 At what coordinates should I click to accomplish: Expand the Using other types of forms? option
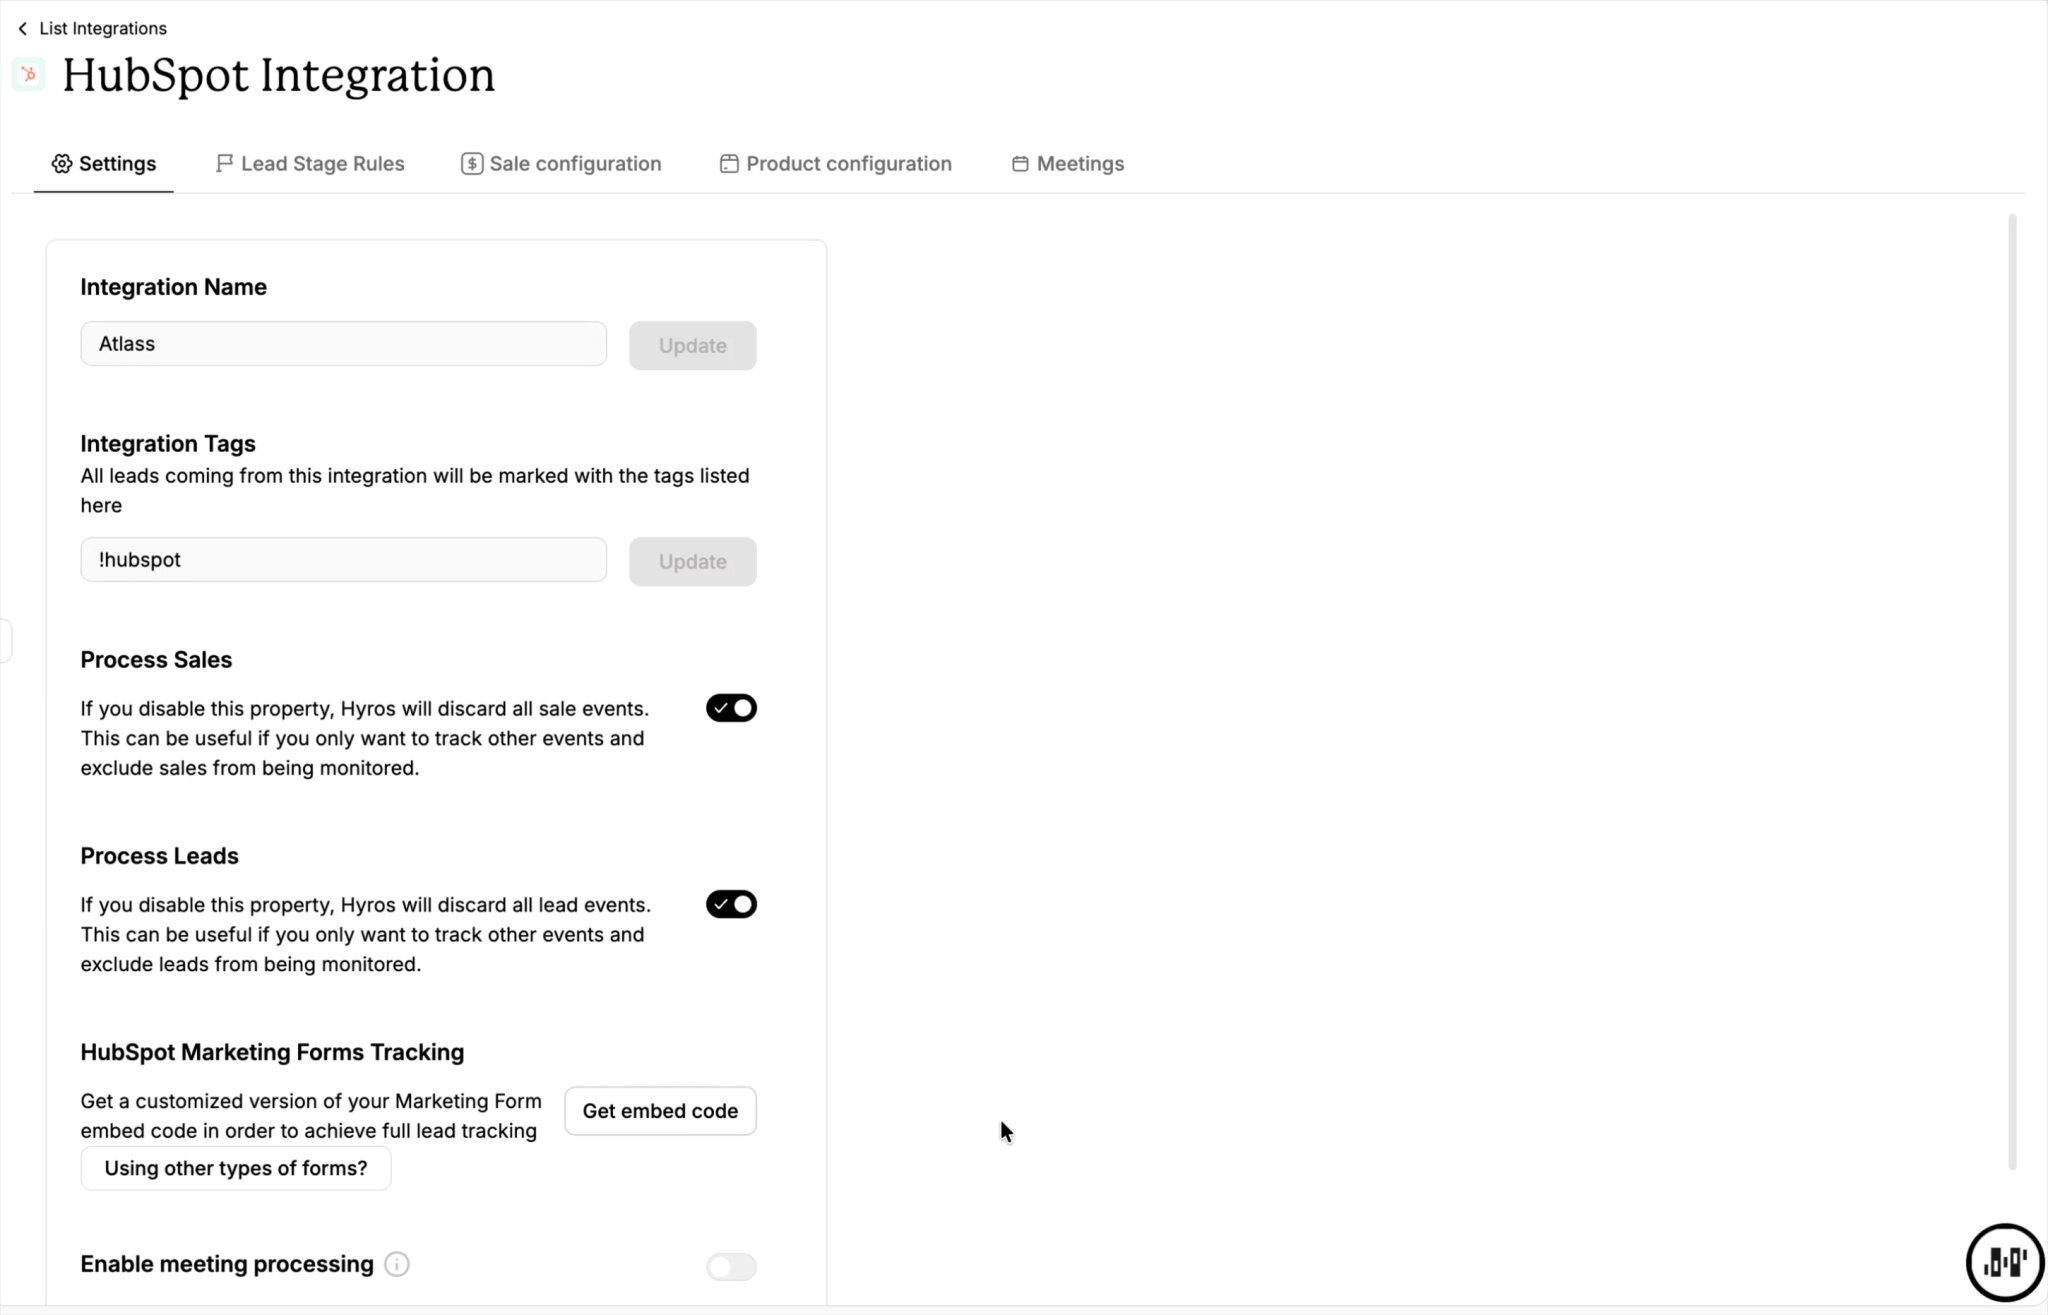coord(236,1168)
